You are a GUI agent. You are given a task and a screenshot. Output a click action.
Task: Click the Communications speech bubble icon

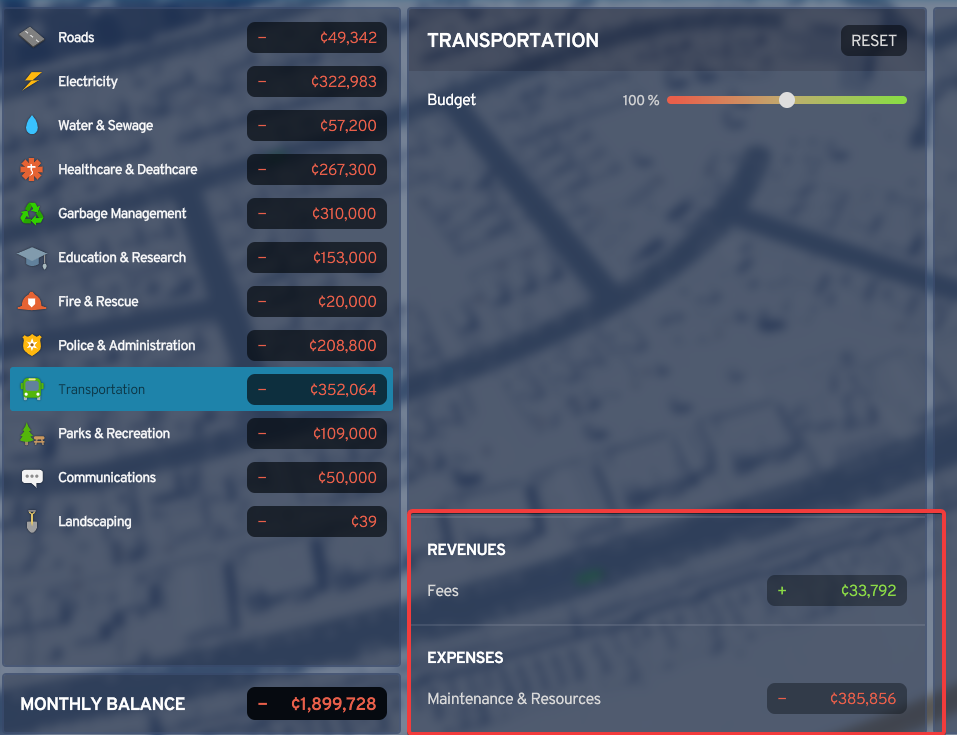pyautogui.click(x=32, y=478)
